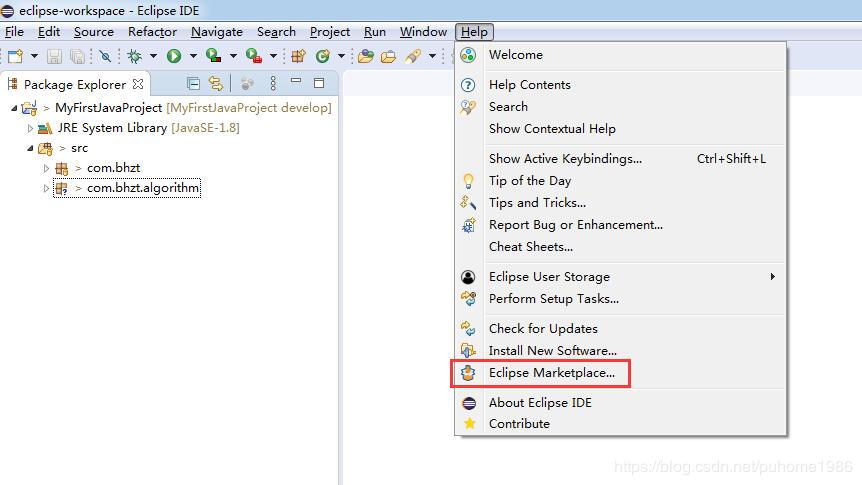Maximize the Package Explorer panel
The height and width of the screenshot is (485, 862).
tap(319, 83)
